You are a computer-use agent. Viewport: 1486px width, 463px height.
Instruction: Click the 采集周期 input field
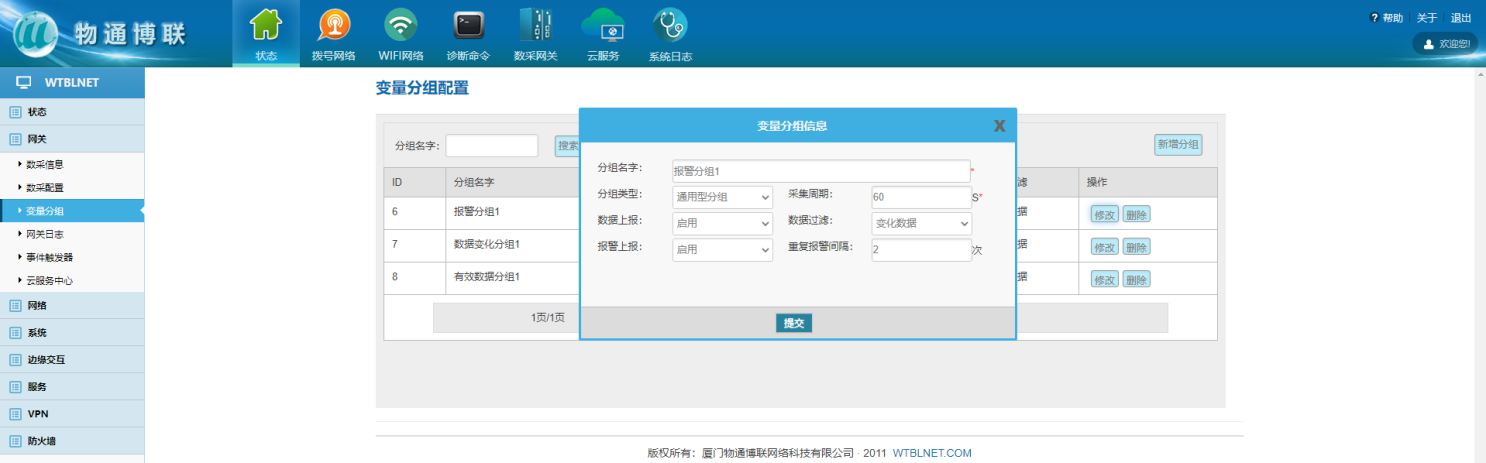920,197
